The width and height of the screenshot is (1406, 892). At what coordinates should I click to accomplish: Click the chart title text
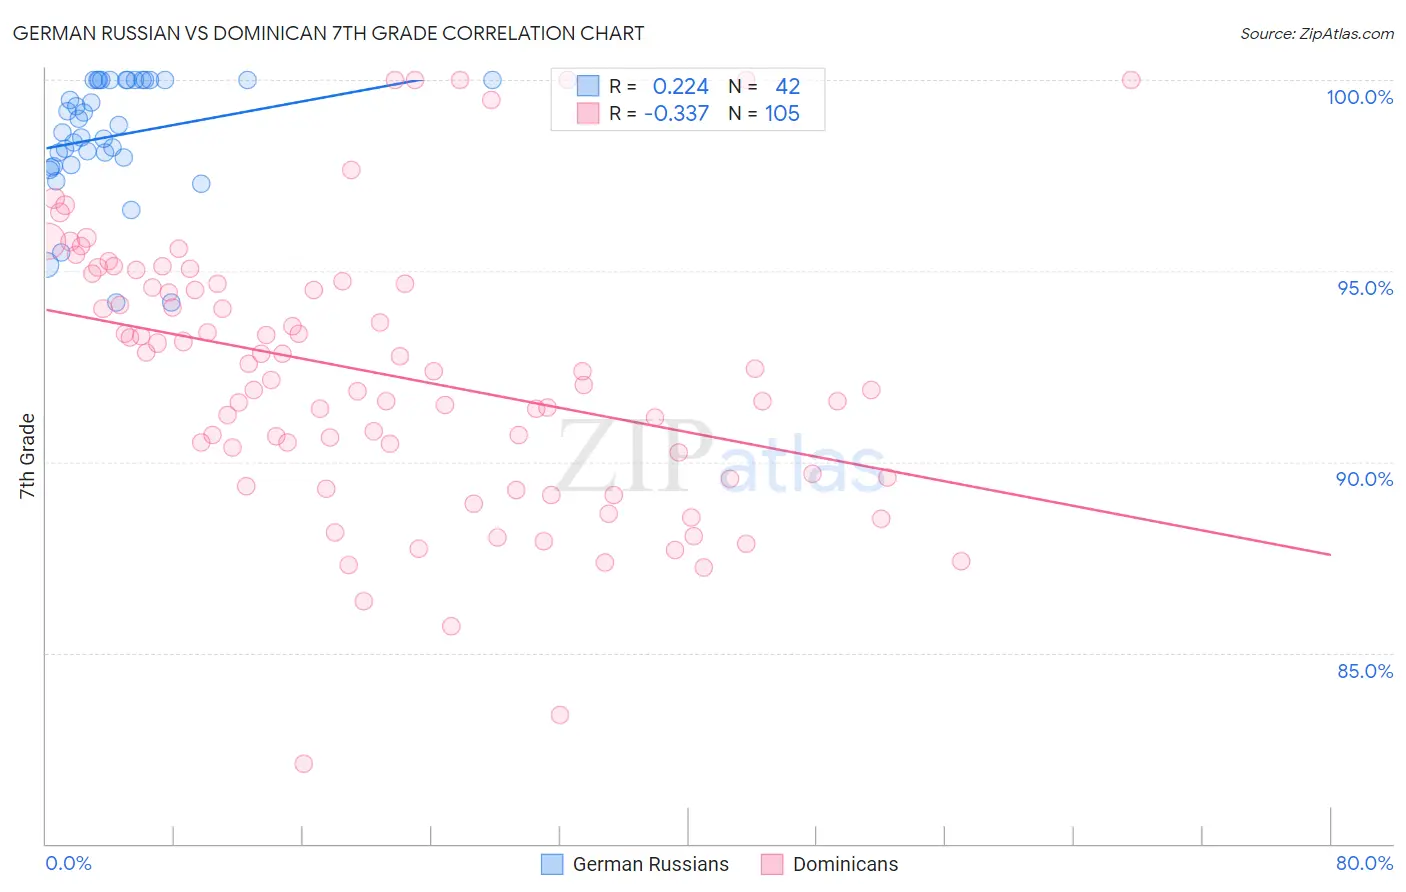pos(328,33)
